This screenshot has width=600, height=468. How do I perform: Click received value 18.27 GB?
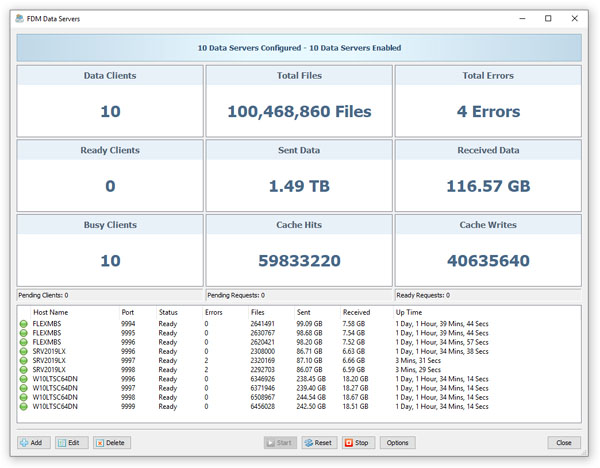[355, 388]
